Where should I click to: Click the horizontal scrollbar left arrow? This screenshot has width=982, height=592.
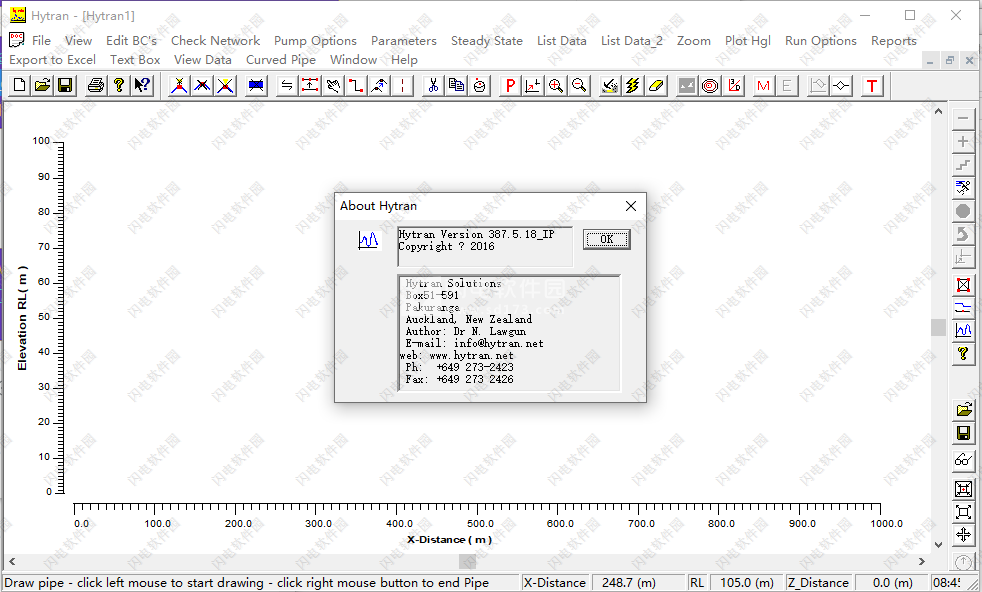pyautogui.click(x=12, y=561)
